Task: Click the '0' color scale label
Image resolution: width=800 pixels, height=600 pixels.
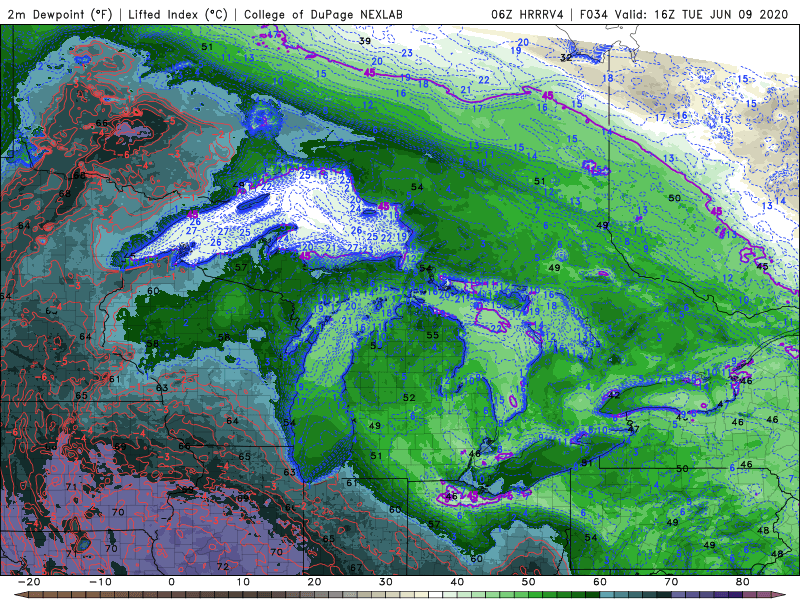Action: (x=171, y=582)
